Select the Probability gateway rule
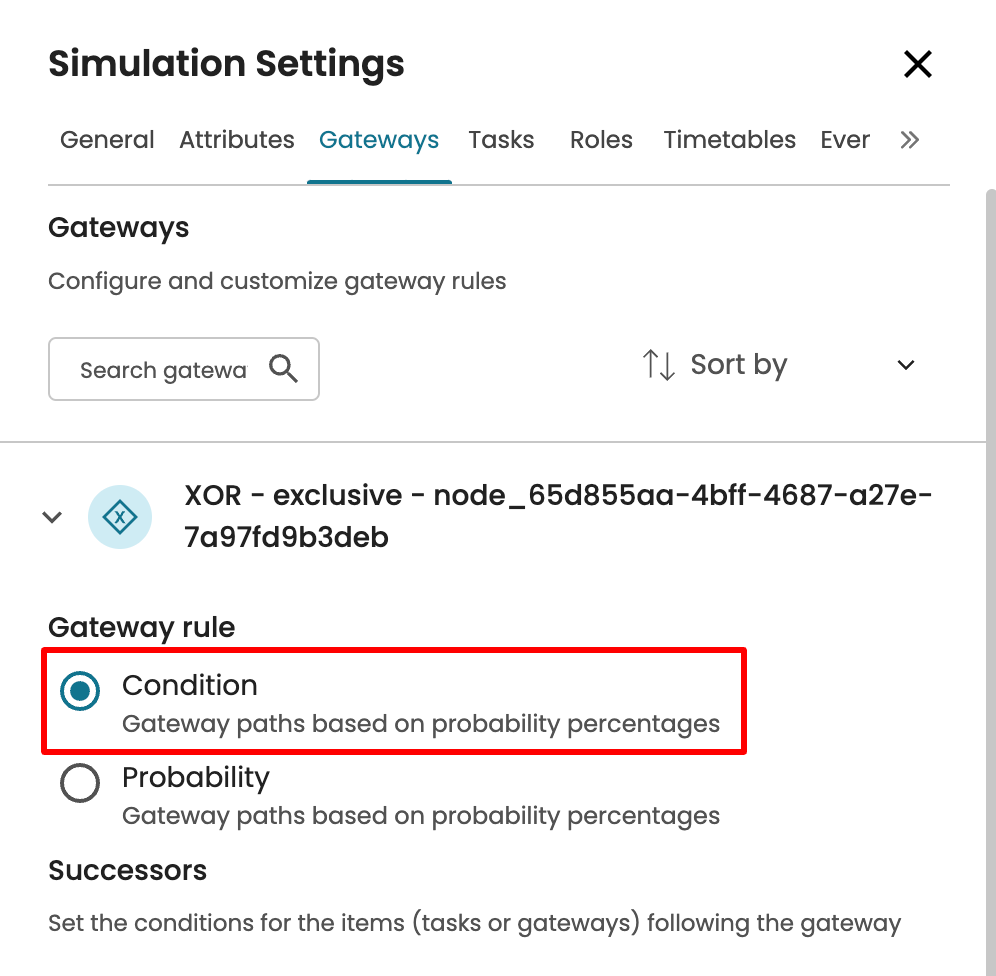Image resolution: width=996 pixels, height=976 pixels. pos(80,783)
